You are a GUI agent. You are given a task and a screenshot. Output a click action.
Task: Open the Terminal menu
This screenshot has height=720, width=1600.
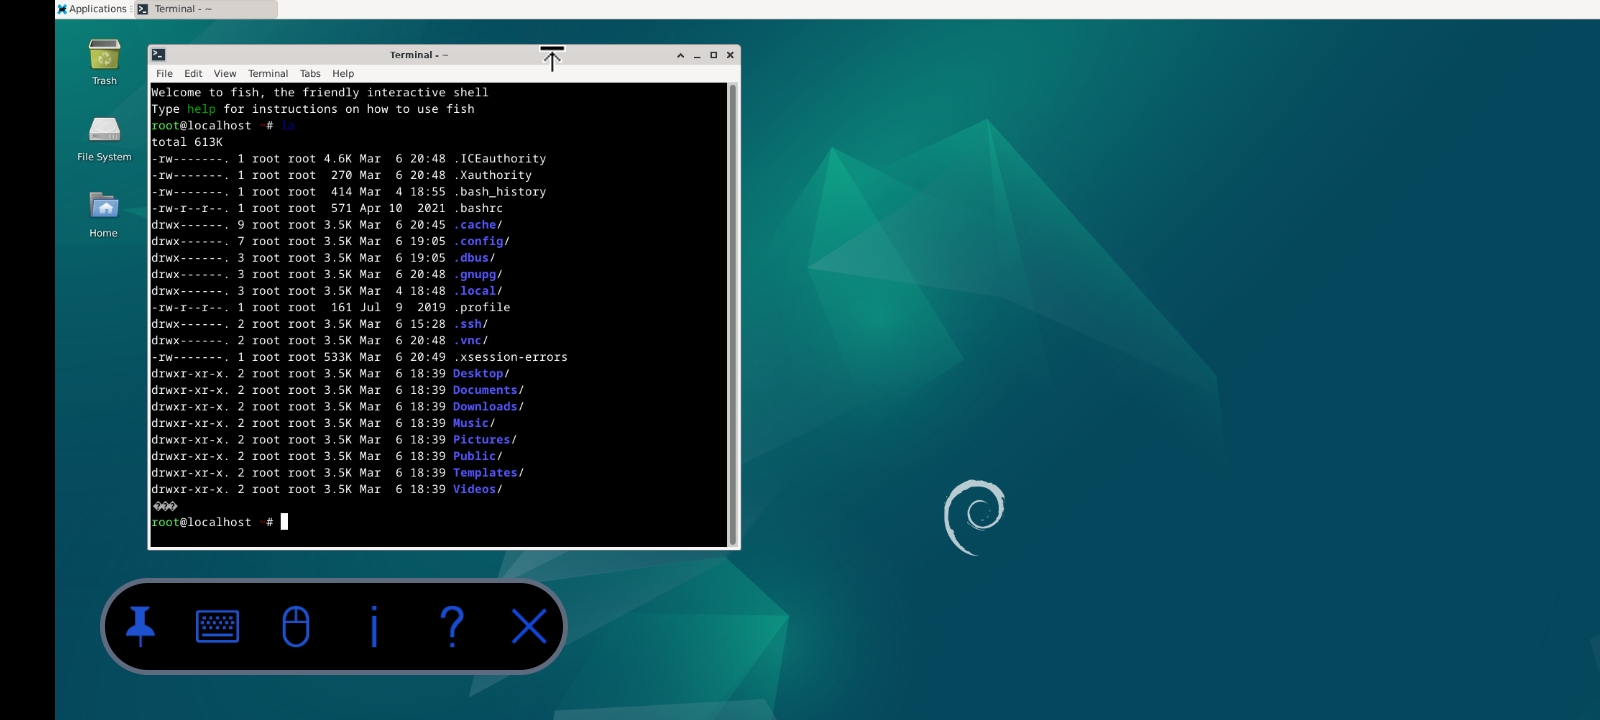[x=268, y=74]
